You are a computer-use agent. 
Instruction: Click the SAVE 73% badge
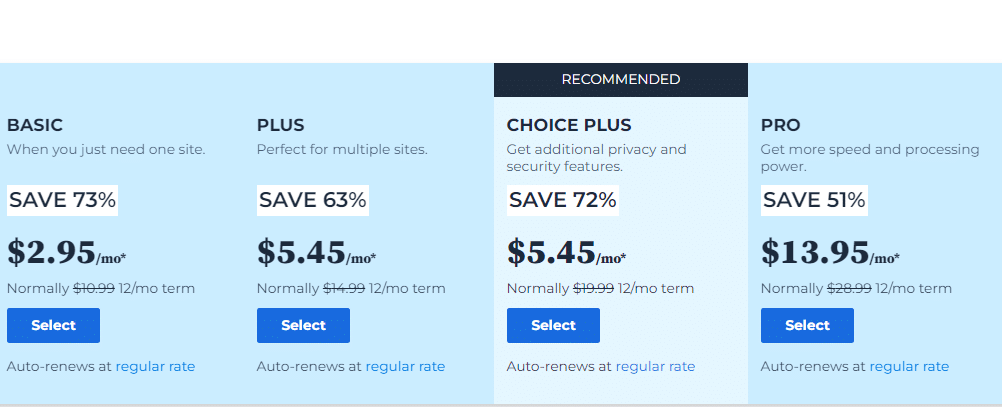click(63, 201)
